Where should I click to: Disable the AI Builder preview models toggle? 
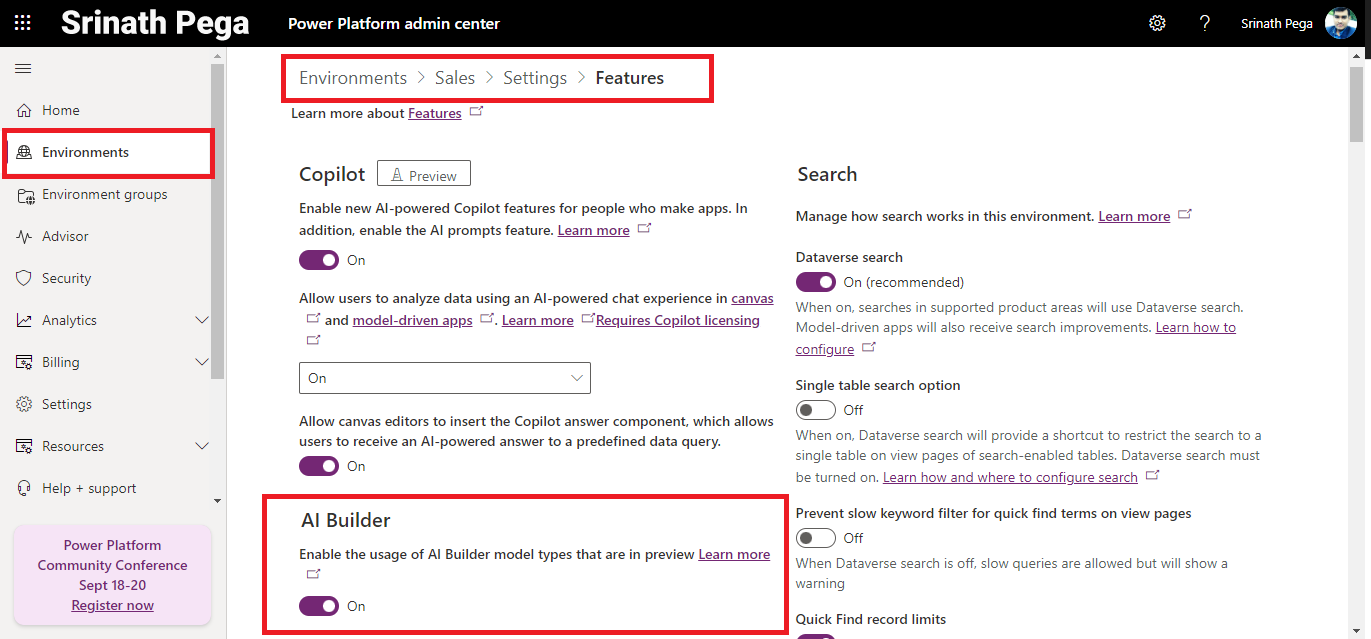point(319,606)
